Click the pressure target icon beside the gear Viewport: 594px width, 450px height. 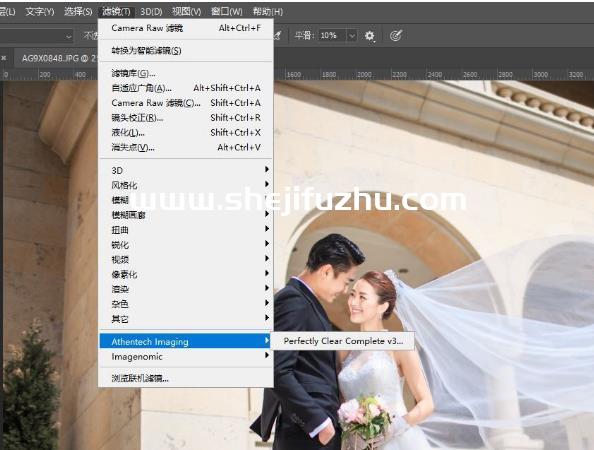395,36
